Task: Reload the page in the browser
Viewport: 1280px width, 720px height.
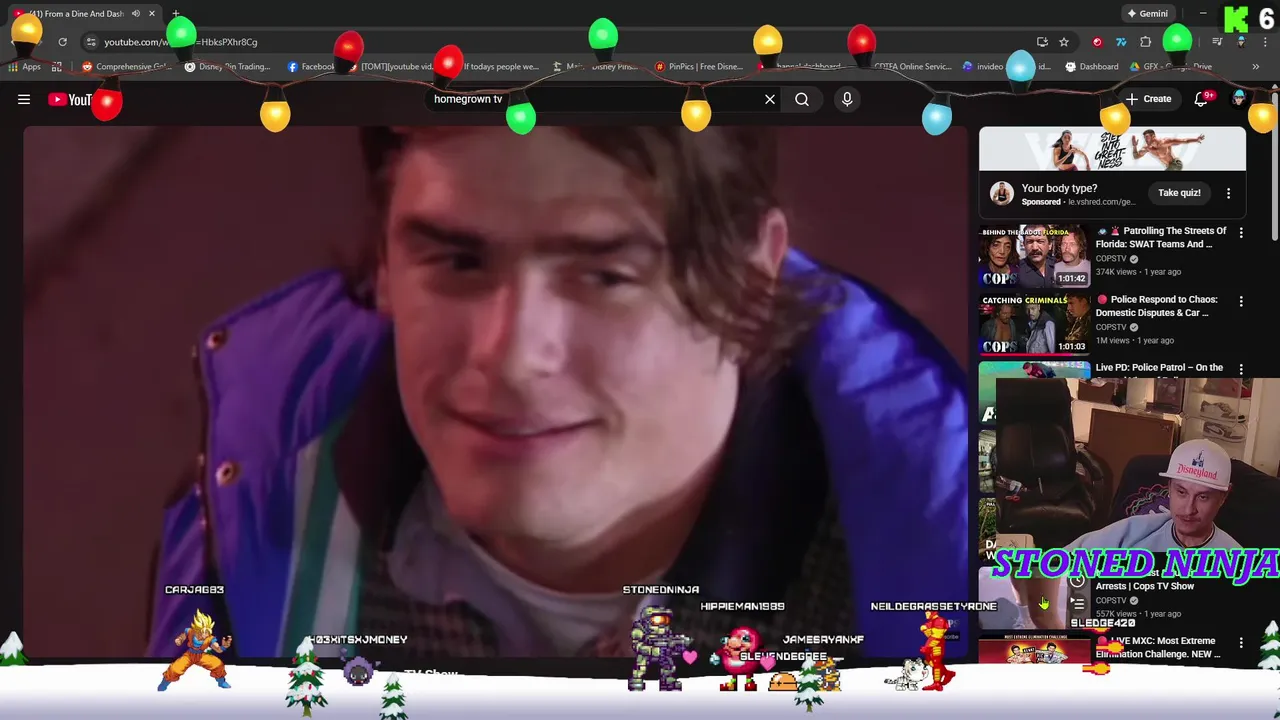Action: pos(62,42)
